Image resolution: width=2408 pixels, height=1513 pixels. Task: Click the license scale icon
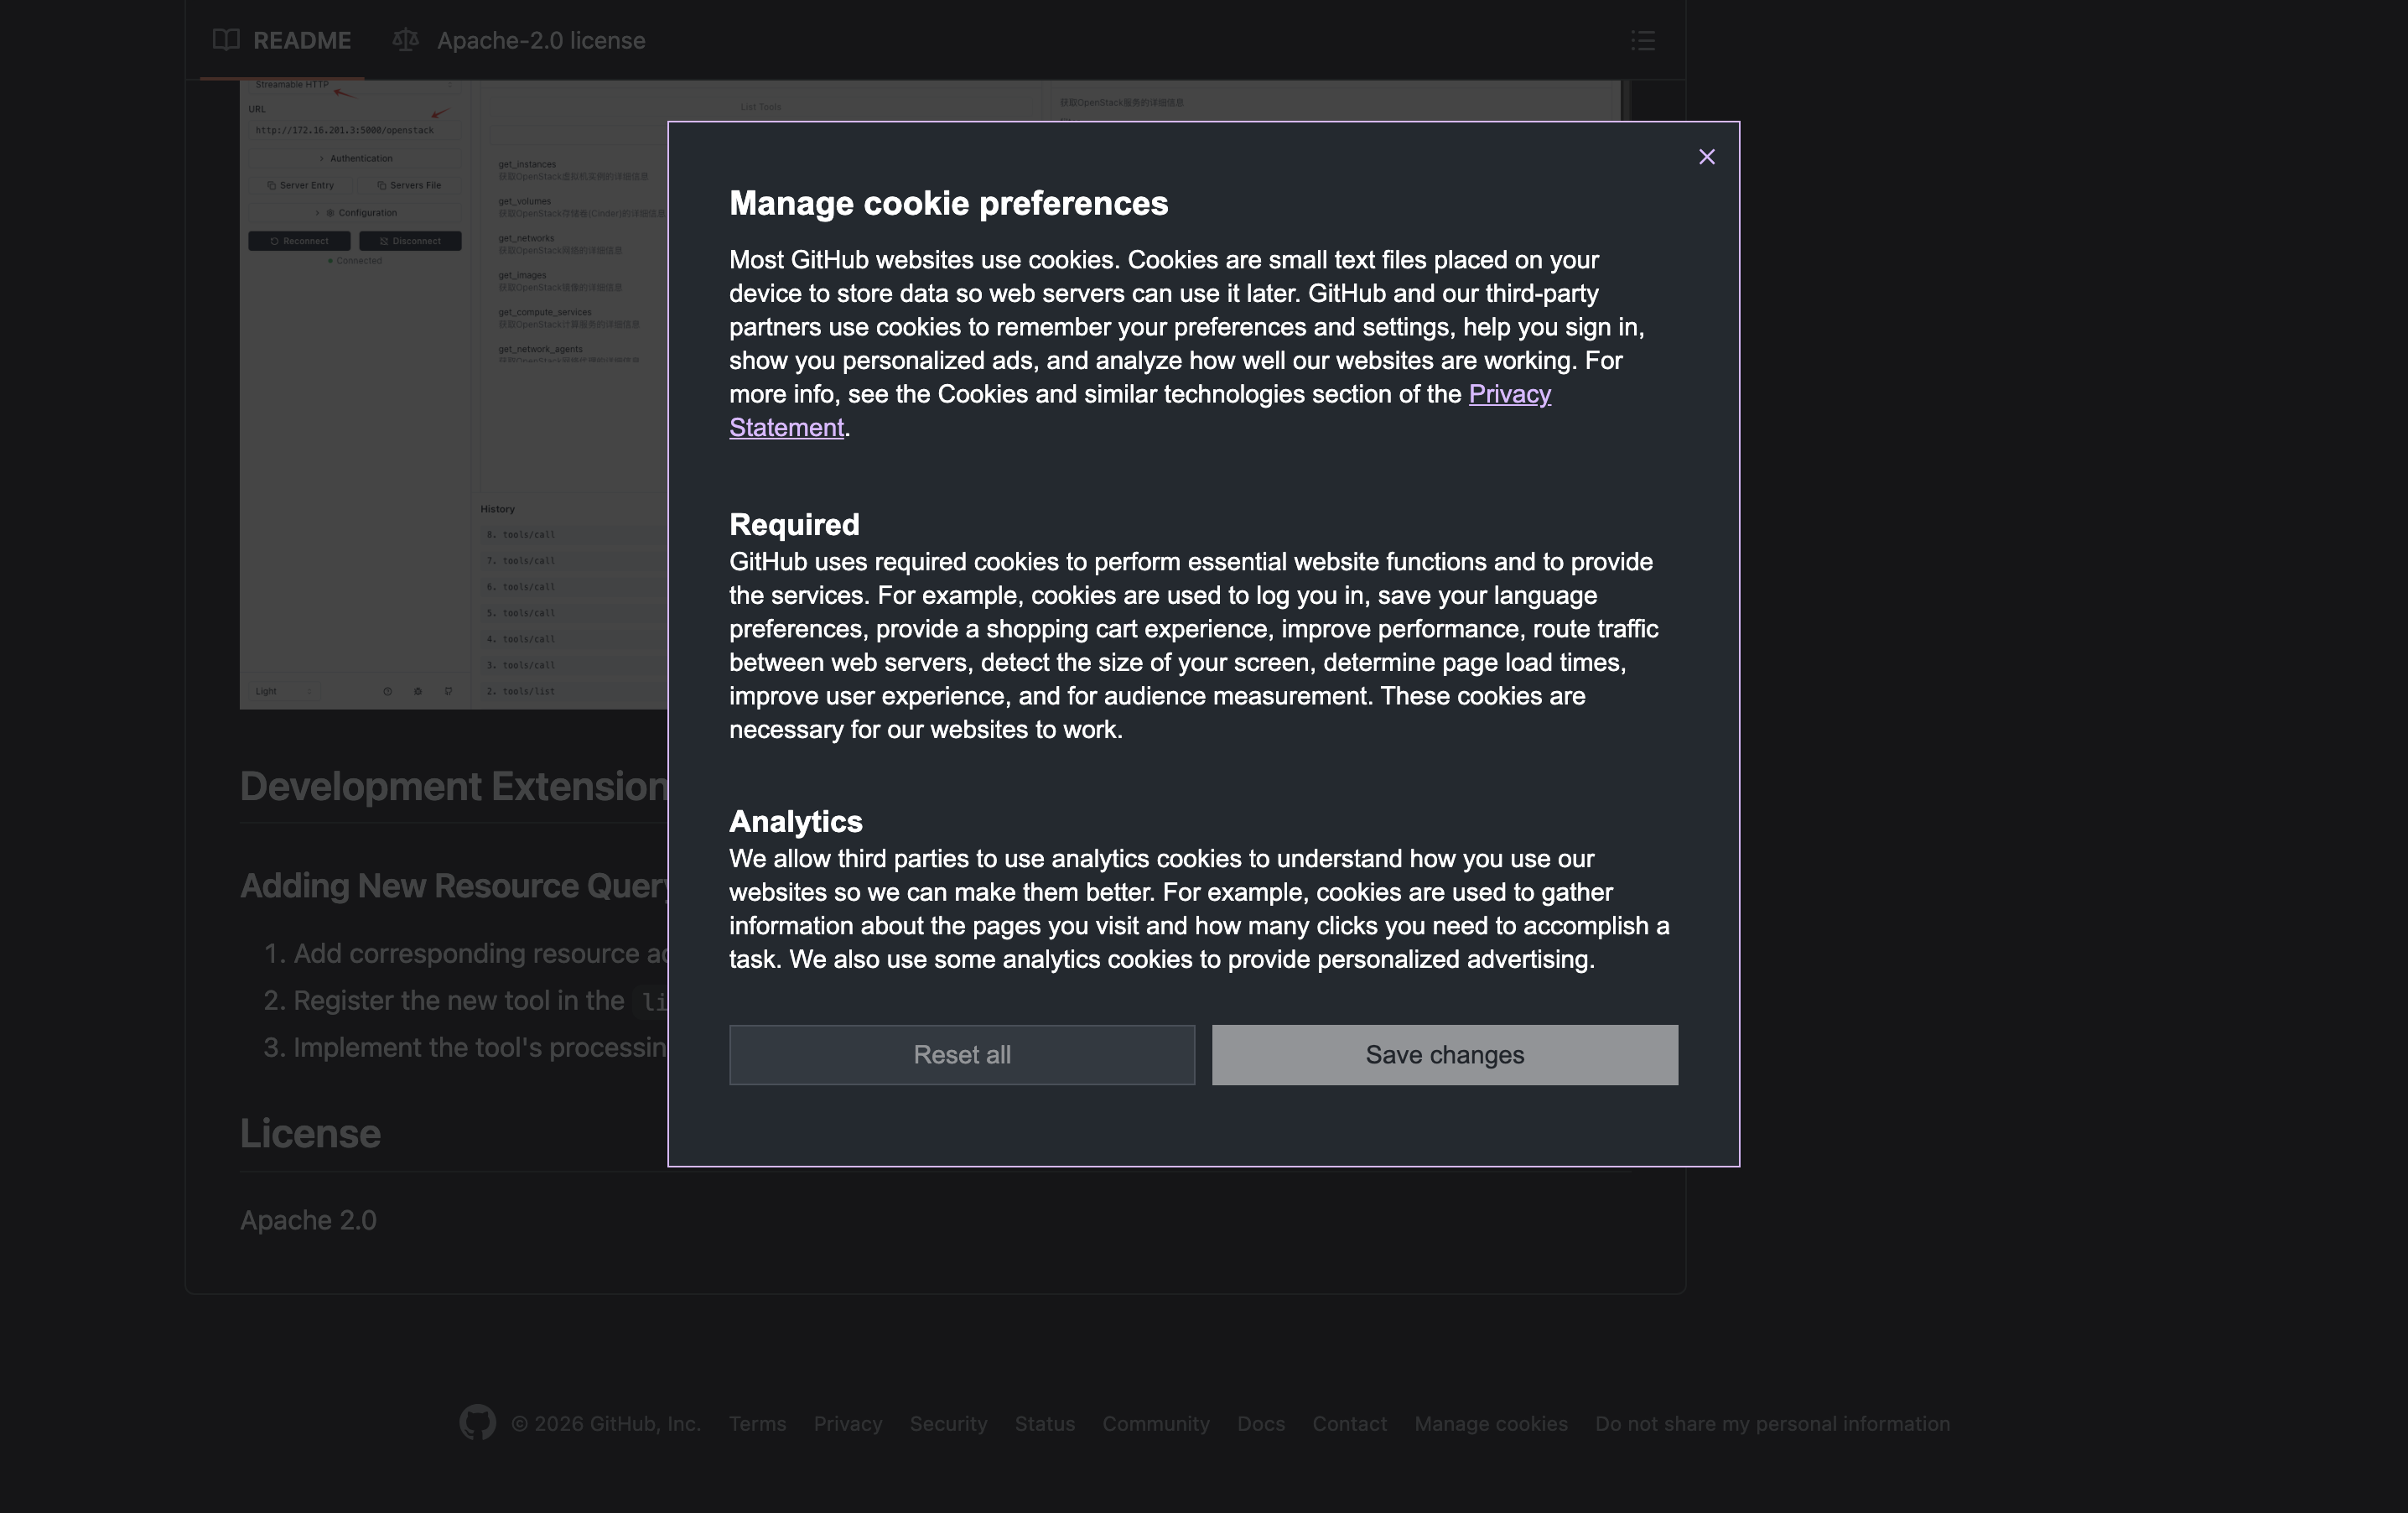click(405, 40)
